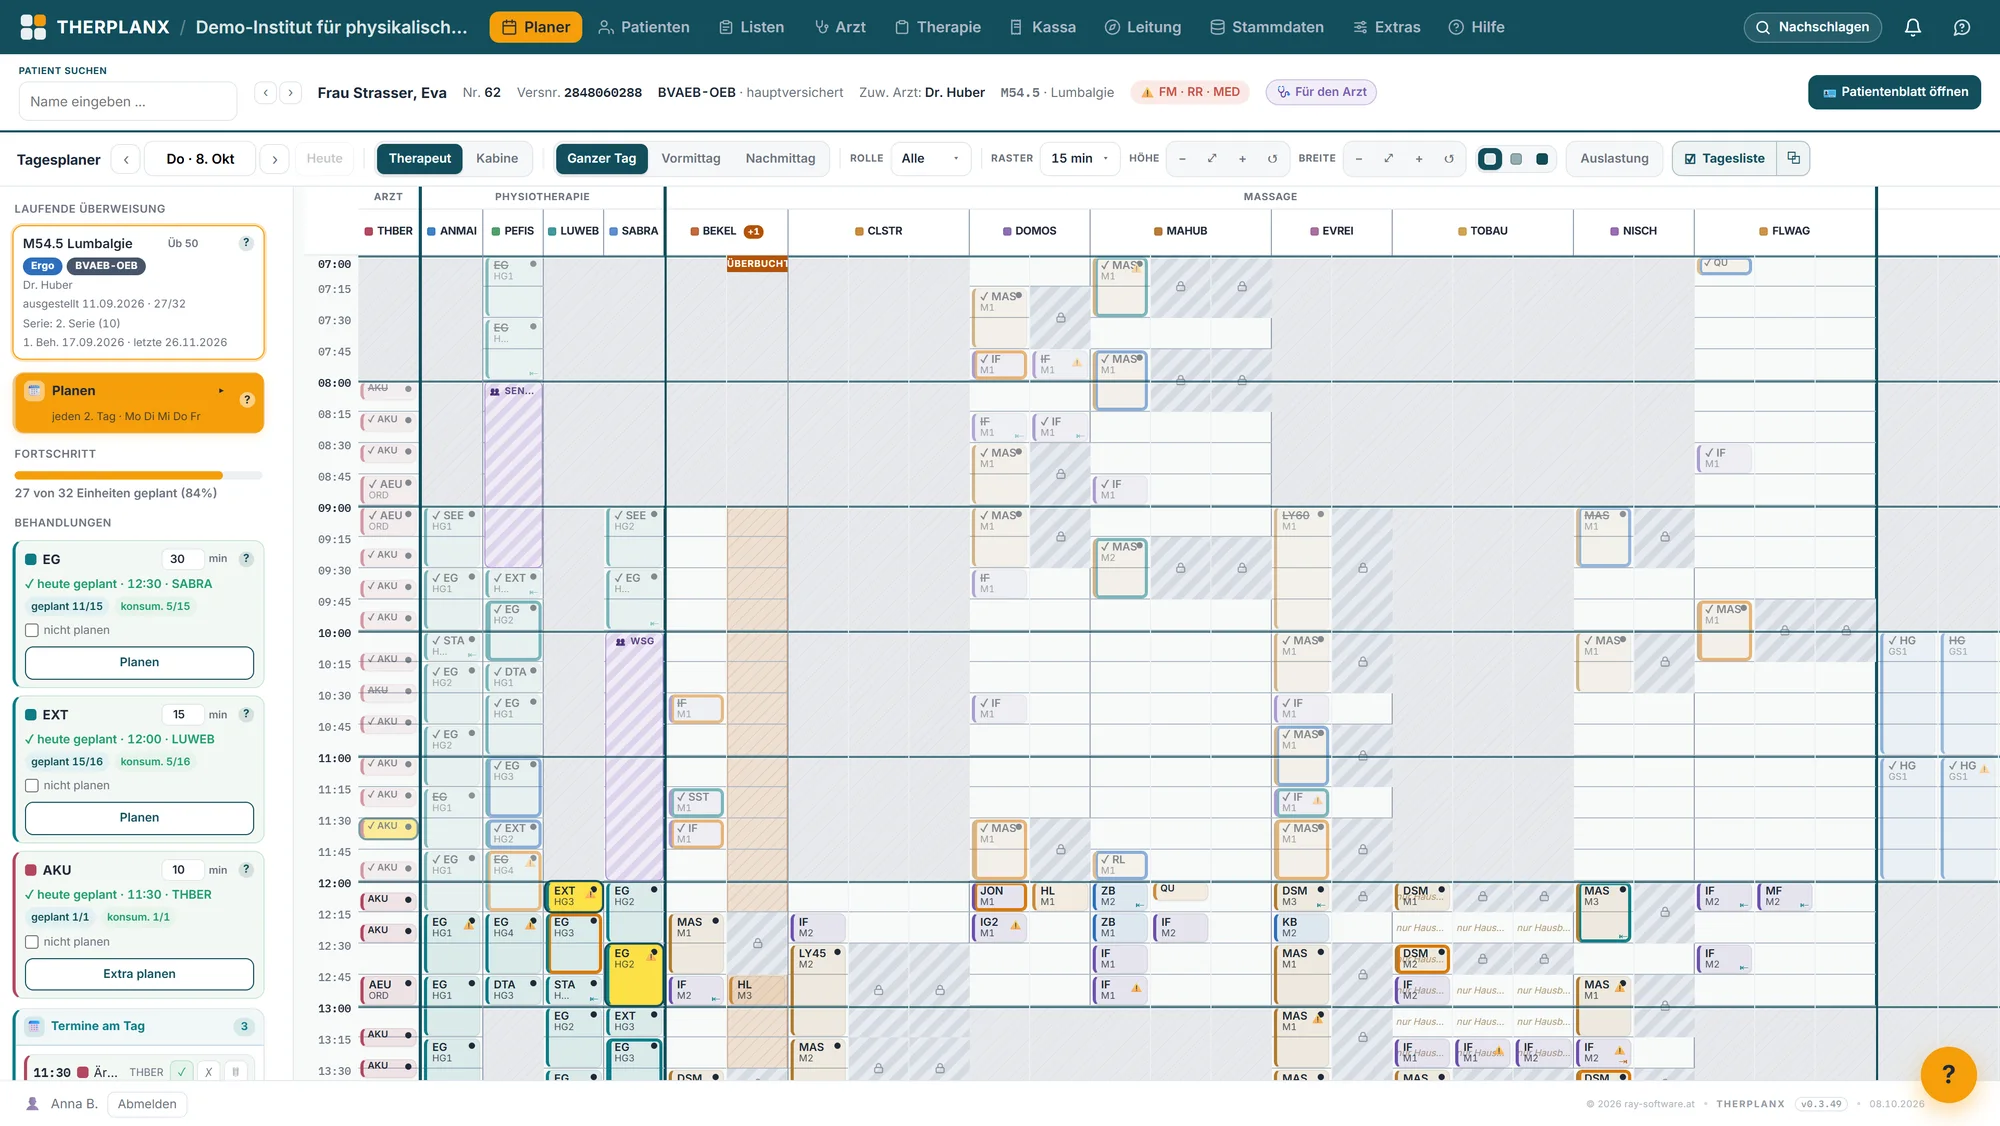The image size is (2000, 1126).
Task: Check 'nicht planen' for EG treatment
Action: 32,630
